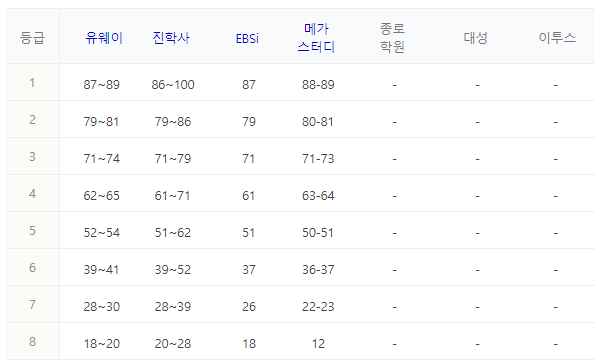Select the 대성 column header

tap(475, 38)
